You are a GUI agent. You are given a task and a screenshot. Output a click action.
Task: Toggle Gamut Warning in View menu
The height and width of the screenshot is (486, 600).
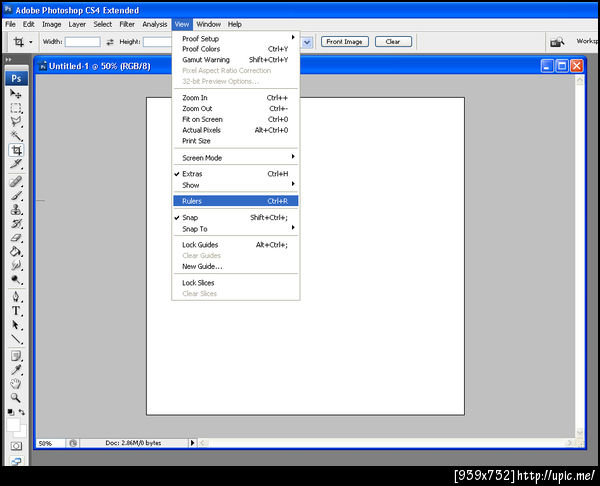click(235, 60)
